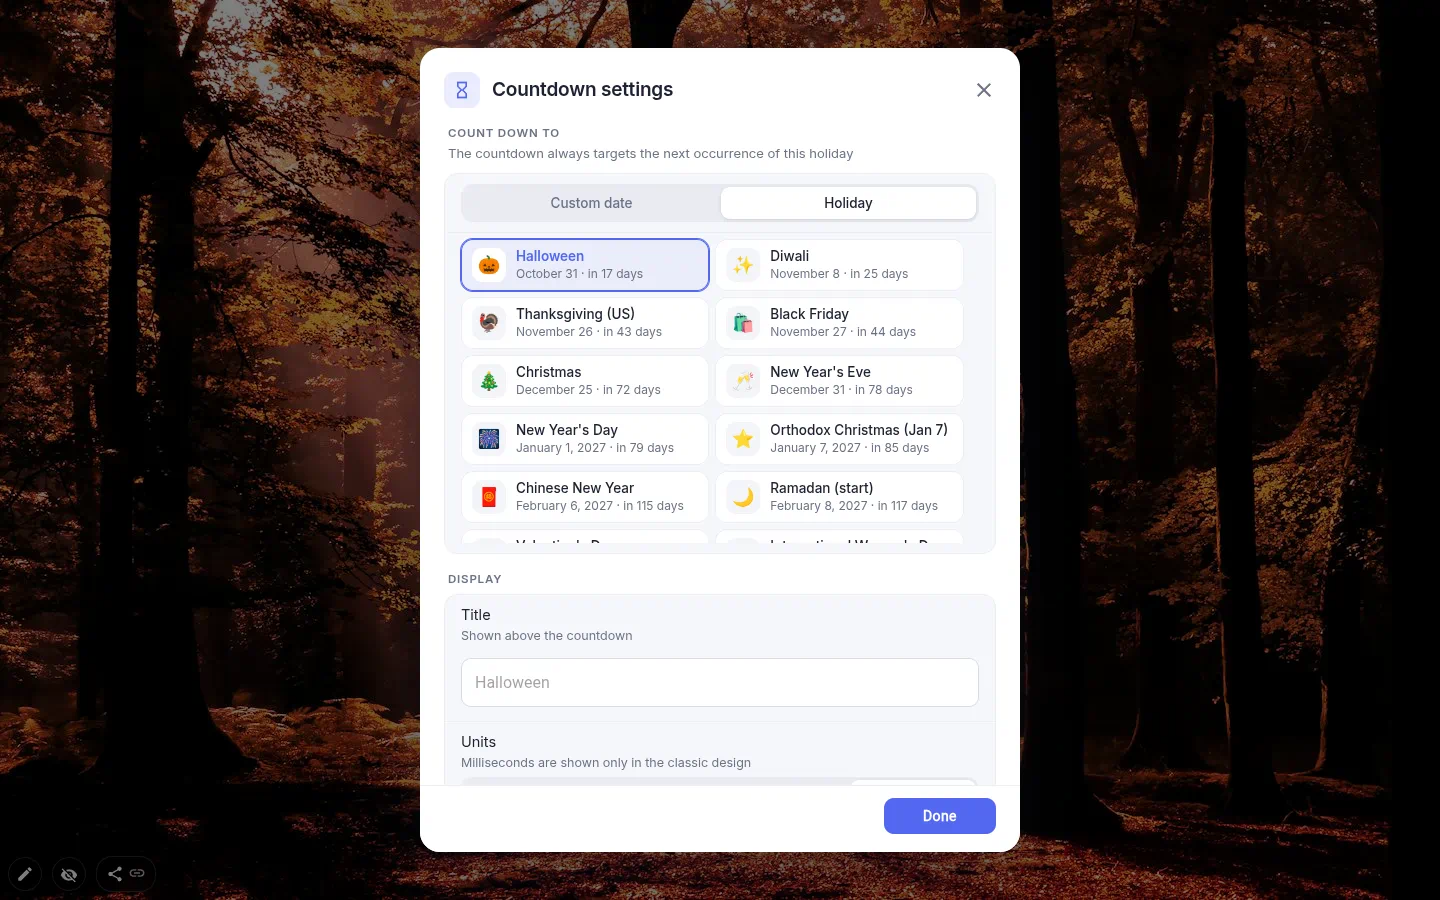Screen dimensions: 1440x900
Task: Choose the Christmas tree icon
Action: click(x=489, y=381)
